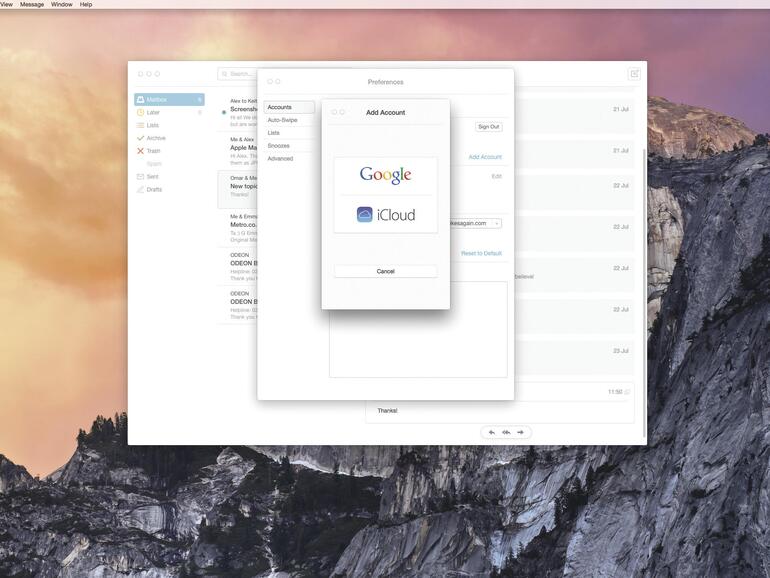The image size is (770, 578).
Task: Click the message pane scrollbar
Action: (x=644, y=293)
